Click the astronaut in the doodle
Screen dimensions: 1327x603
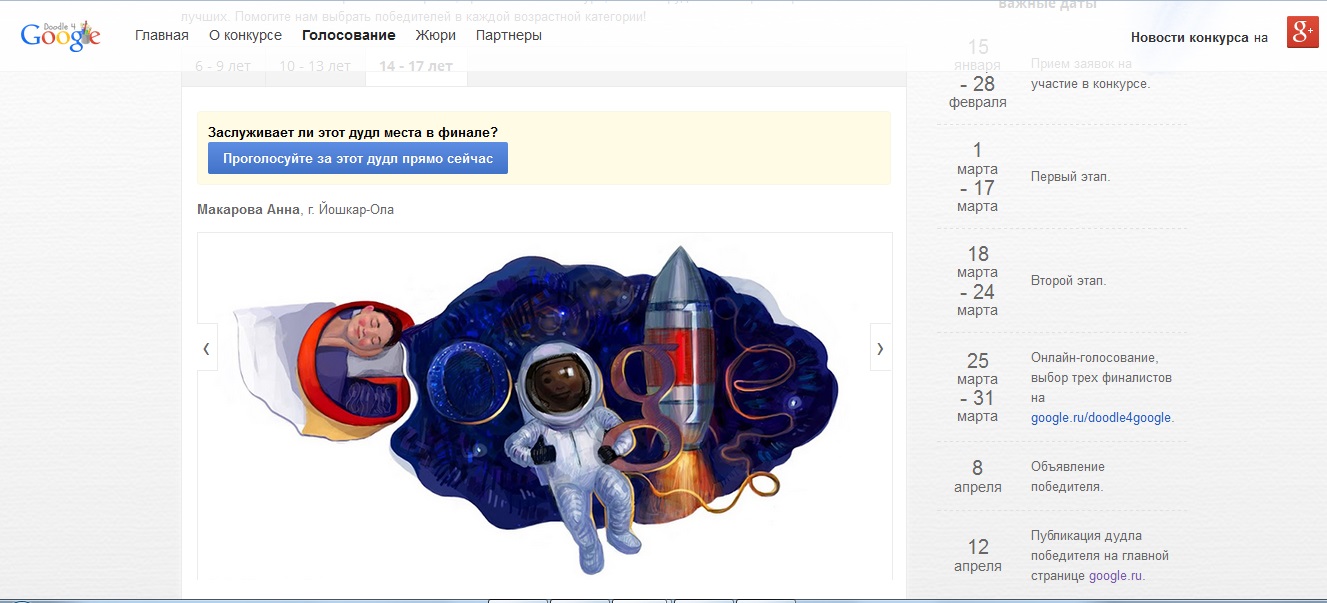tap(560, 430)
